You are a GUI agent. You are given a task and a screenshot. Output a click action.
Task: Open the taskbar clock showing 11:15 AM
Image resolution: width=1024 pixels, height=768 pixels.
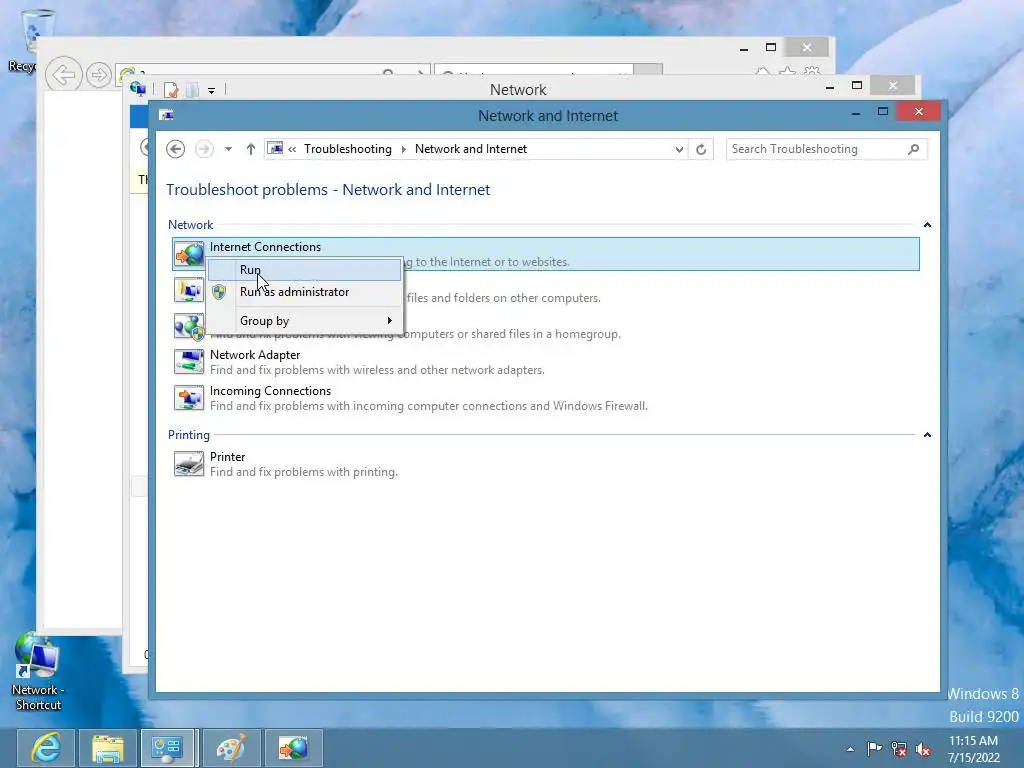click(973, 749)
